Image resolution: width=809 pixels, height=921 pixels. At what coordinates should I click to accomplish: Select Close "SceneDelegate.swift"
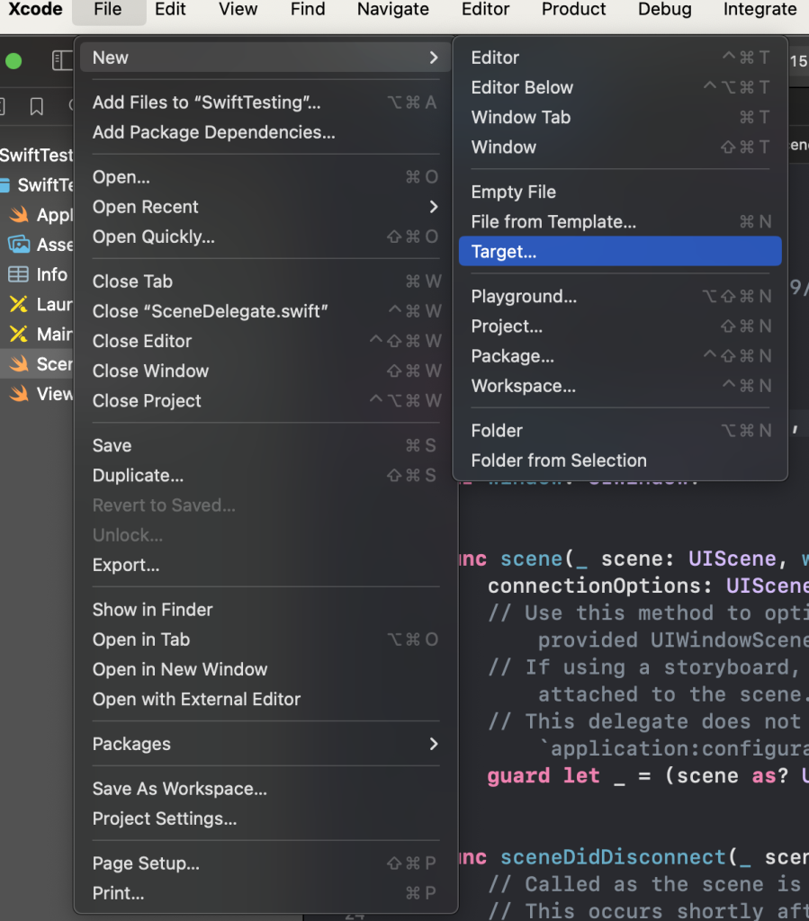pyautogui.click(x=266, y=311)
